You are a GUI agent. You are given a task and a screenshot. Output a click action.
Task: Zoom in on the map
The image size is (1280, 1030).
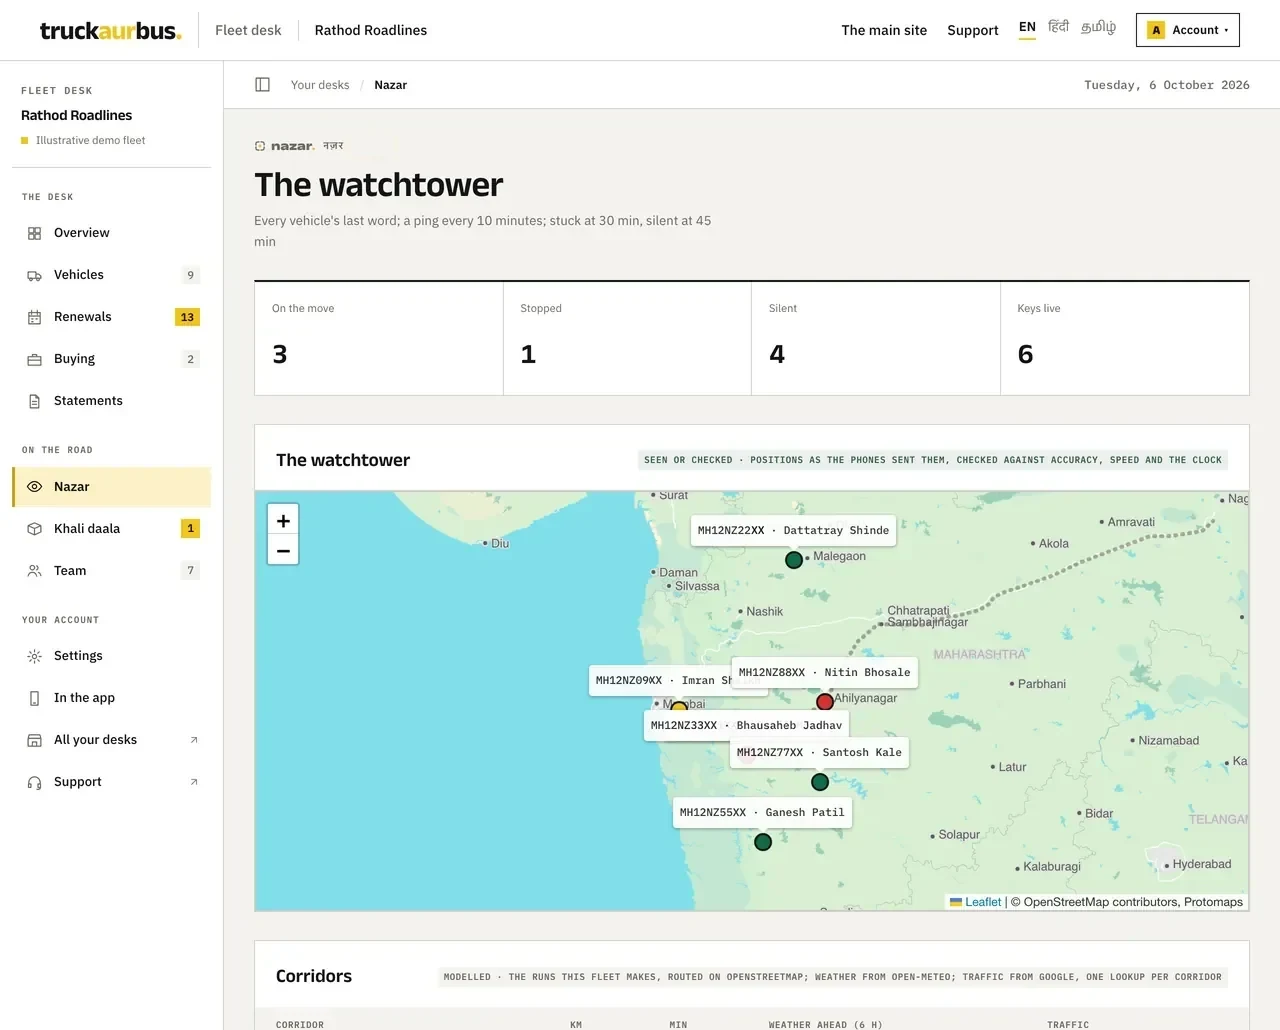click(283, 520)
